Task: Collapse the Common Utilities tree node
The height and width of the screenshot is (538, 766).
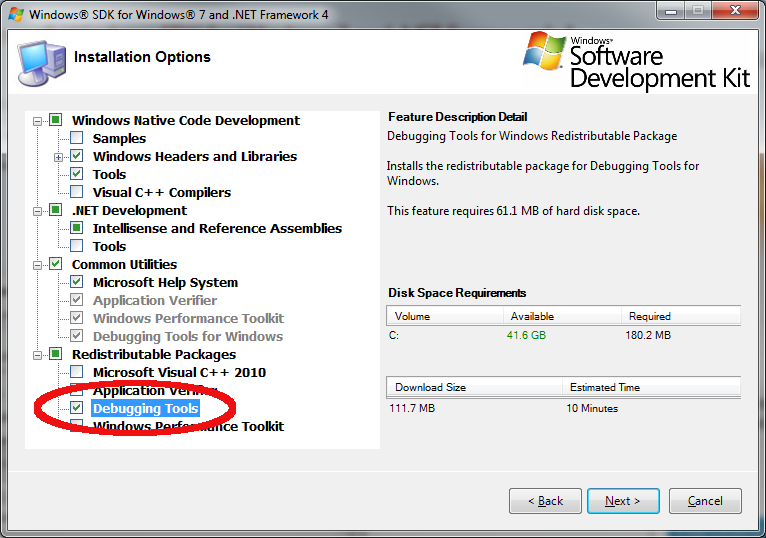Action: click(38, 265)
